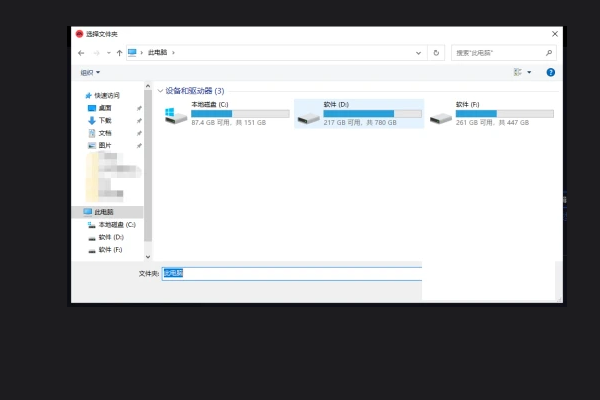Expand chevron after 此电脑 breadcrumb
Screen dimensions: 600x400
pyautogui.click(x=173, y=52)
